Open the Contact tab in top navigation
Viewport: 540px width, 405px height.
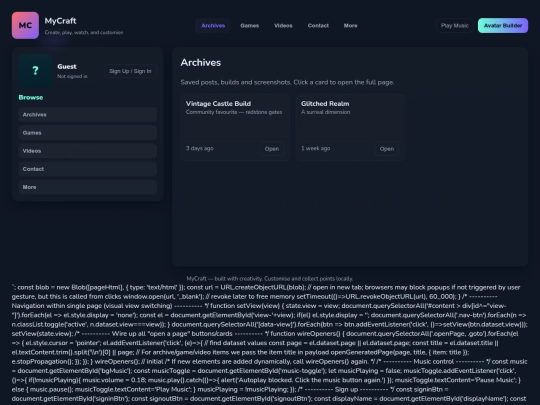318,25
